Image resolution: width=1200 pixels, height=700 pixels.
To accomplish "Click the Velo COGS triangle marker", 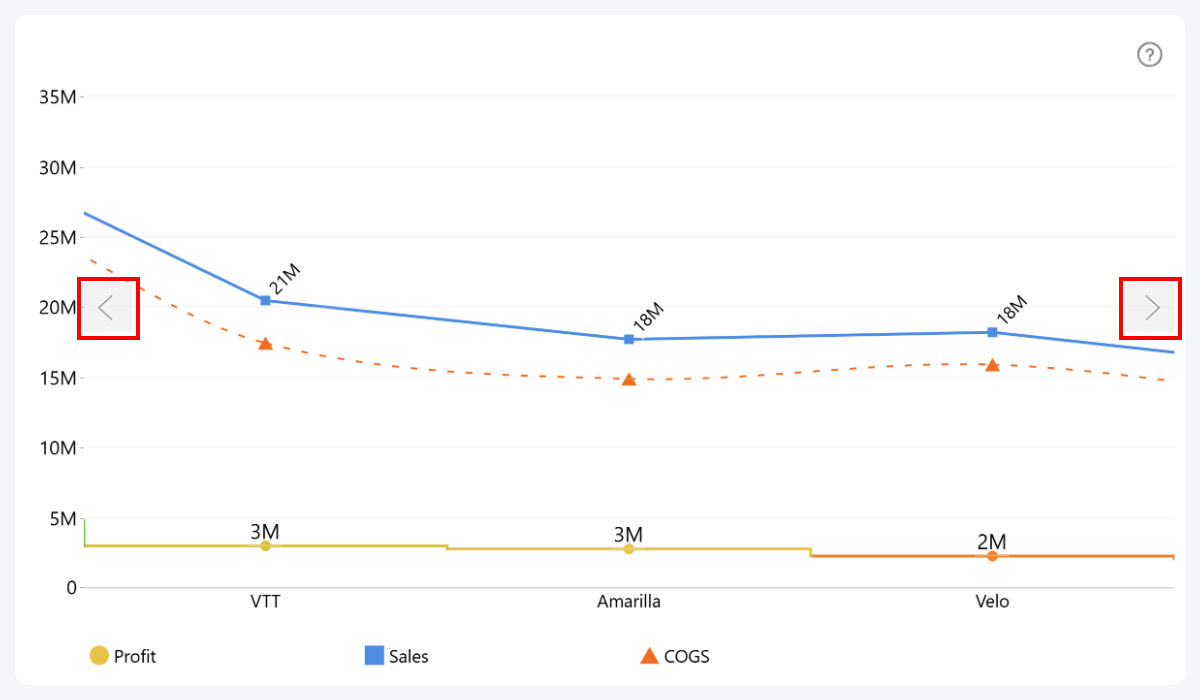I will pyautogui.click(x=992, y=366).
